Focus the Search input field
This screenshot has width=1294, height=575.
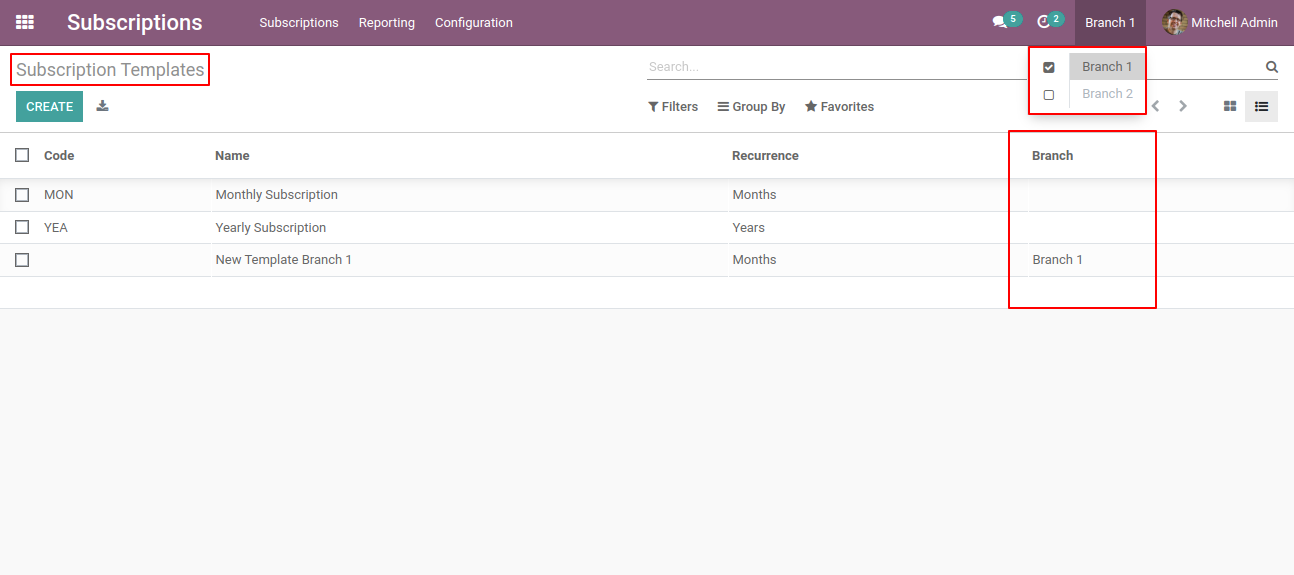(835, 67)
